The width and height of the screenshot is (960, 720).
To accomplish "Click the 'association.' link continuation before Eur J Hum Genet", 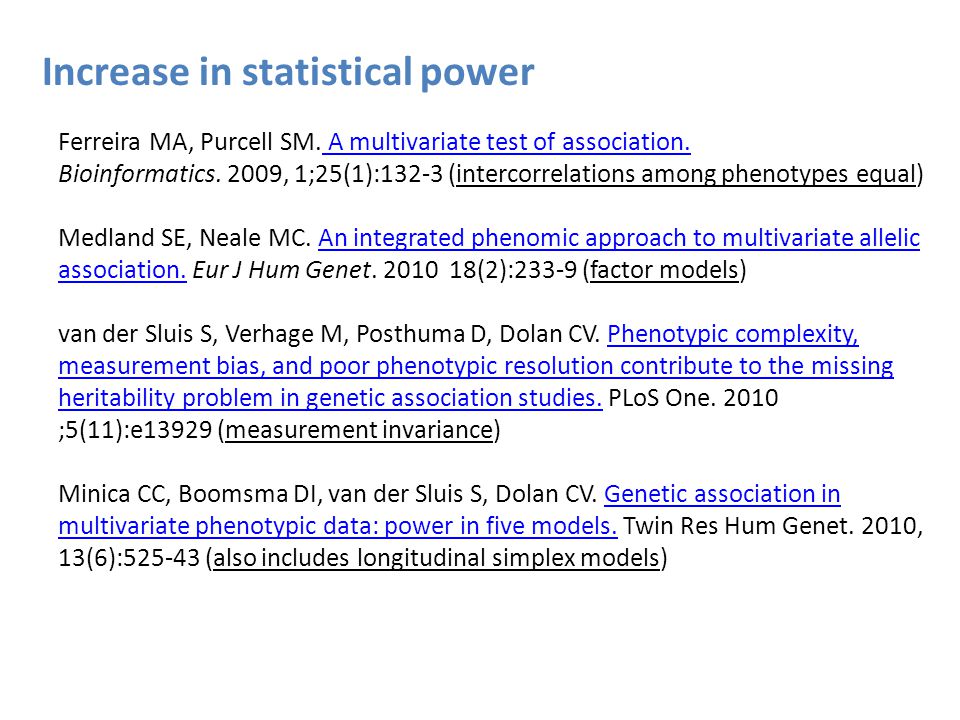I will click(122, 270).
